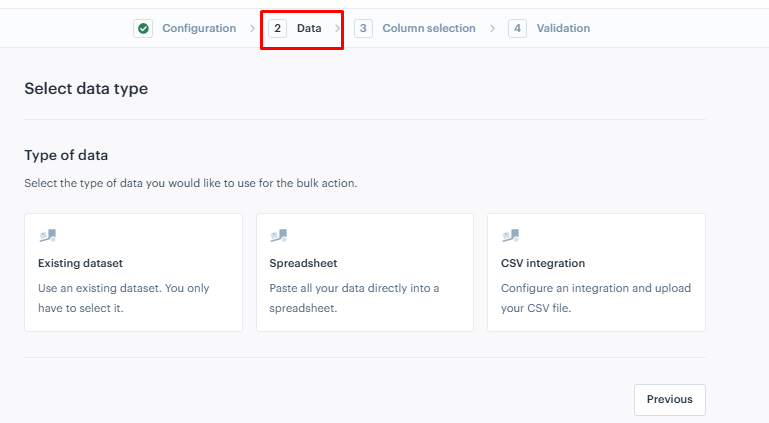Click the step 2 number badge
The height and width of the screenshot is (423, 769).
(277, 28)
